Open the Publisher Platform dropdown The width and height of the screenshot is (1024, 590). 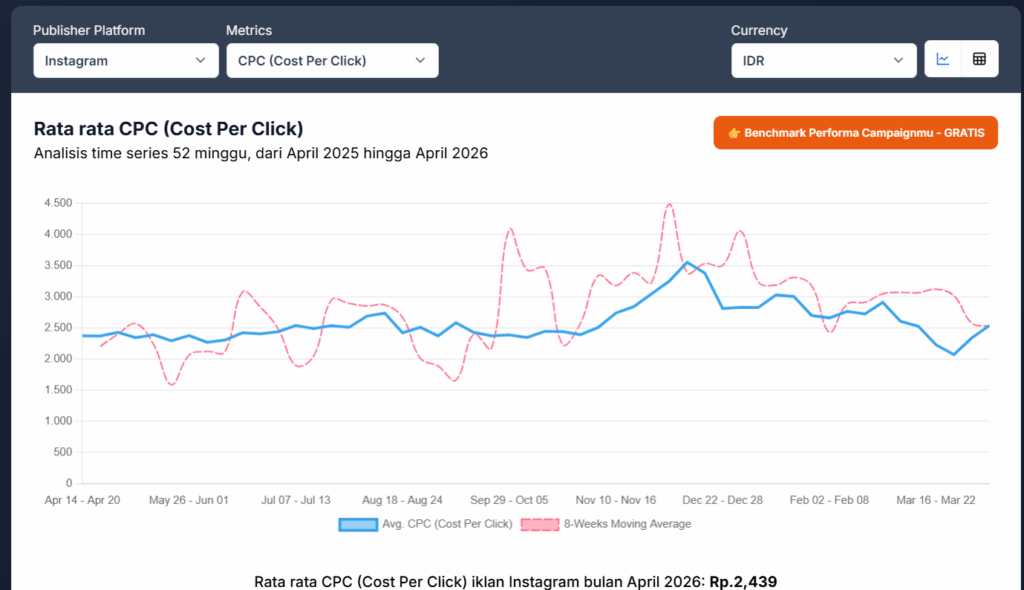[126, 60]
